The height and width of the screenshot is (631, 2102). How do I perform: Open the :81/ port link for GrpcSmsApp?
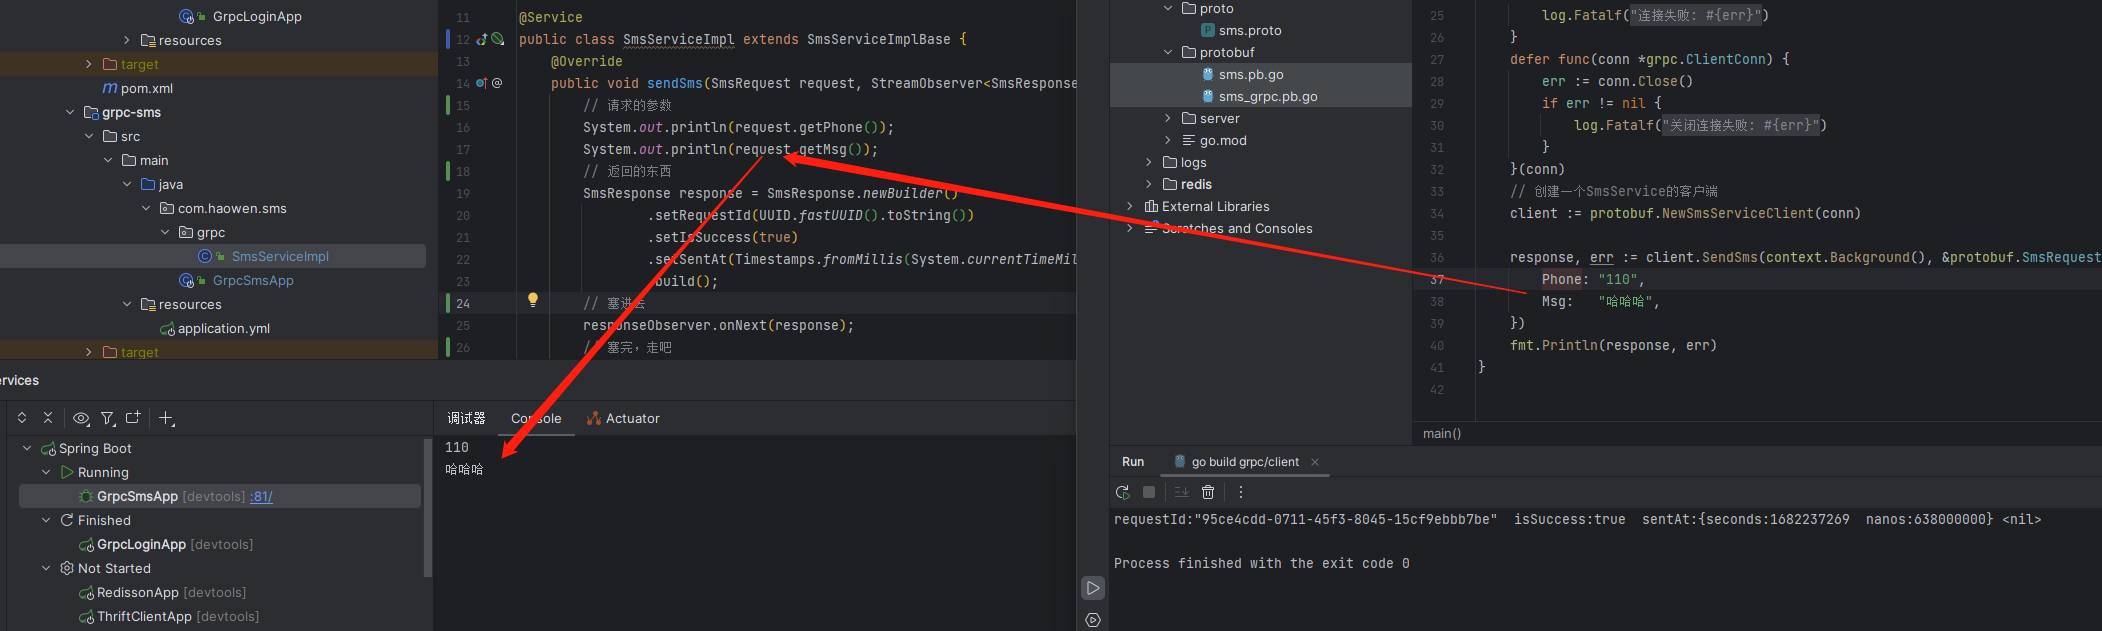tap(261, 497)
